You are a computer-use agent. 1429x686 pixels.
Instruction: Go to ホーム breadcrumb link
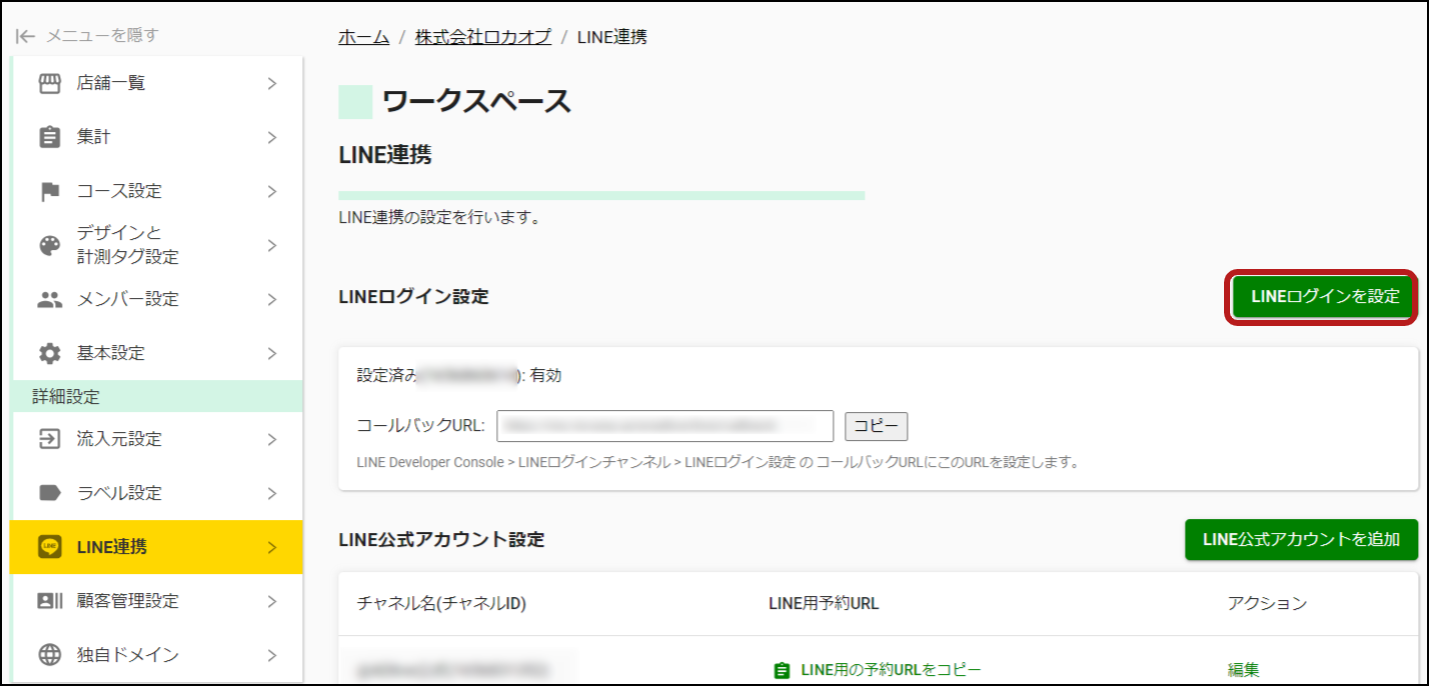click(x=364, y=37)
